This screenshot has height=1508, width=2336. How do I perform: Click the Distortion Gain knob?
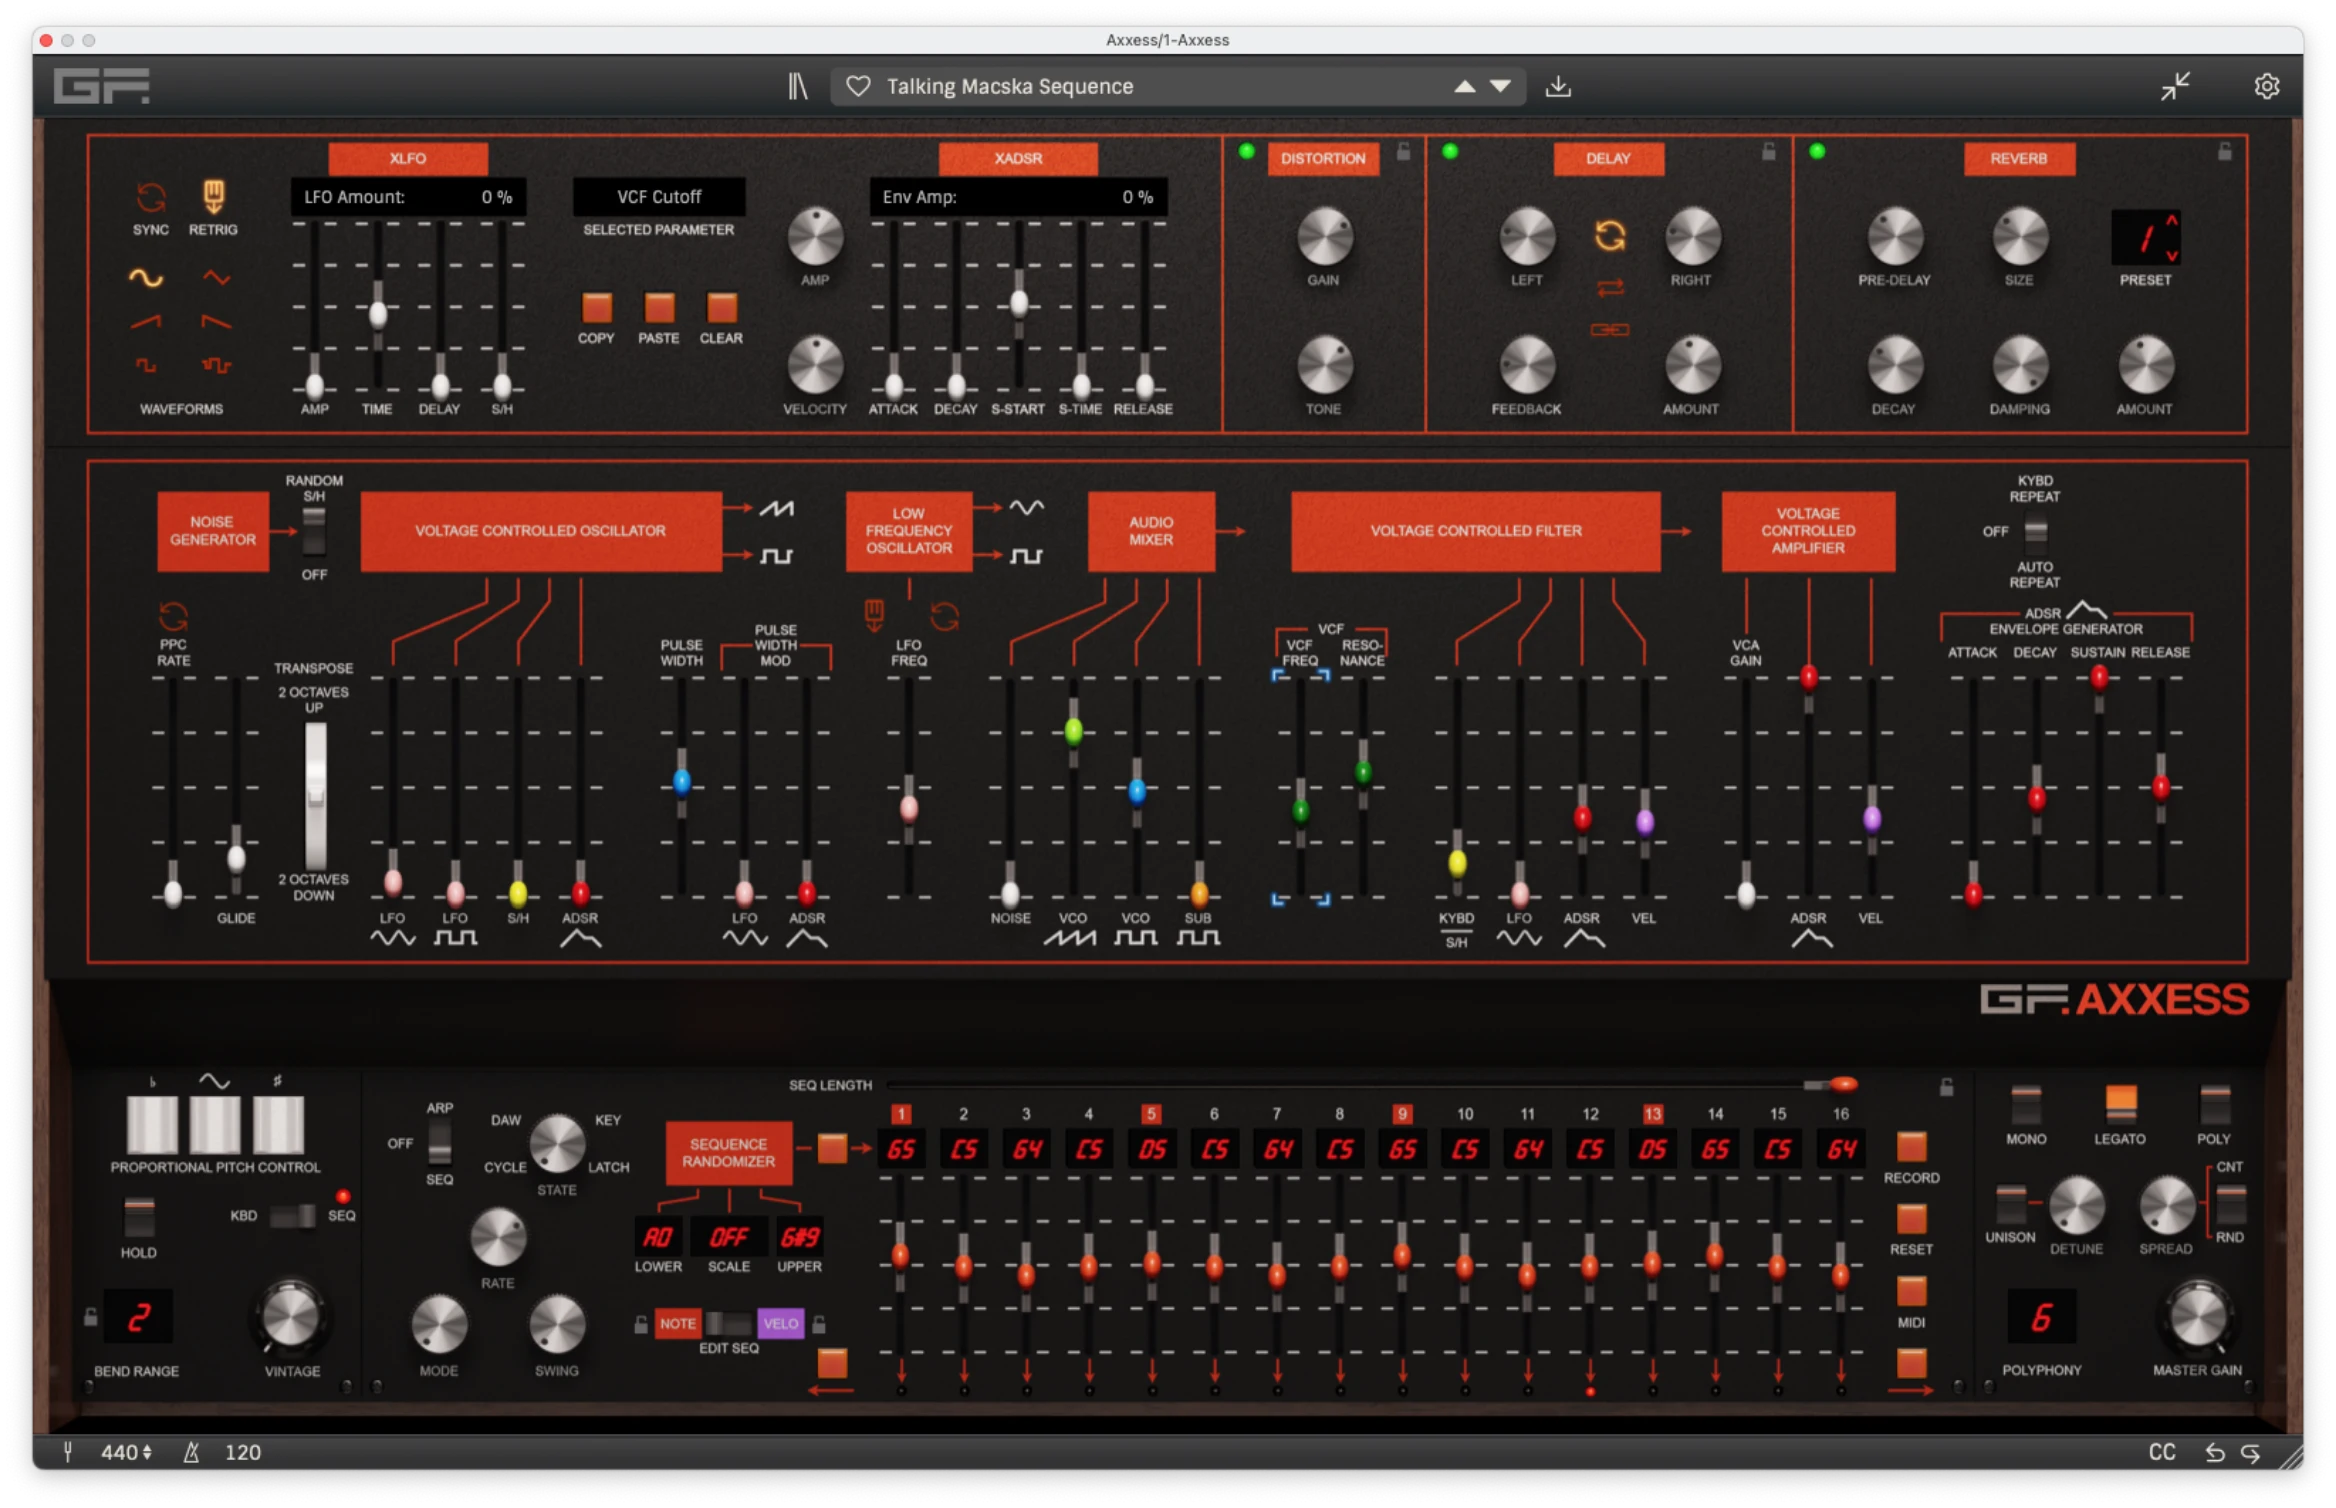[x=1324, y=237]
